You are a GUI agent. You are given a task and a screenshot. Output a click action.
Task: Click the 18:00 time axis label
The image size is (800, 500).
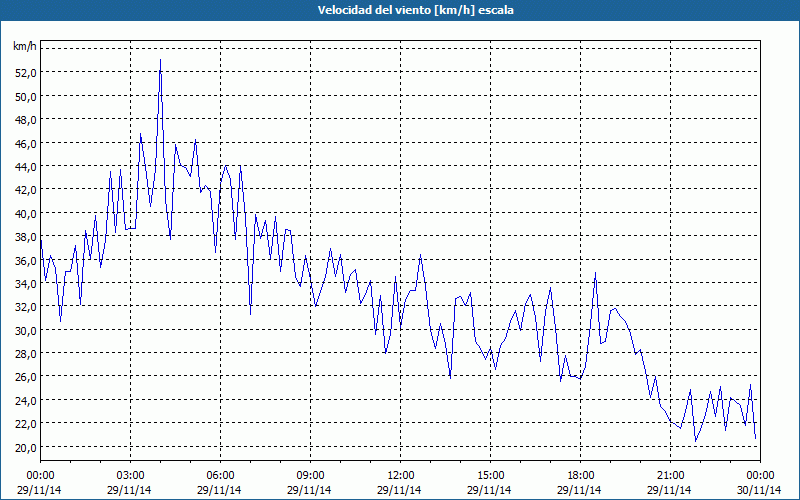tap(580, 476)
